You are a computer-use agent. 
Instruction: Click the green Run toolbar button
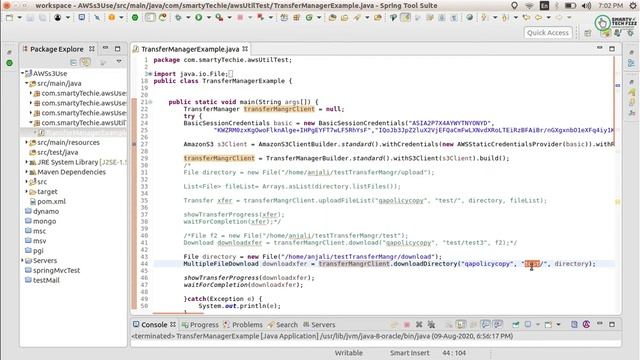coord(199,18)
